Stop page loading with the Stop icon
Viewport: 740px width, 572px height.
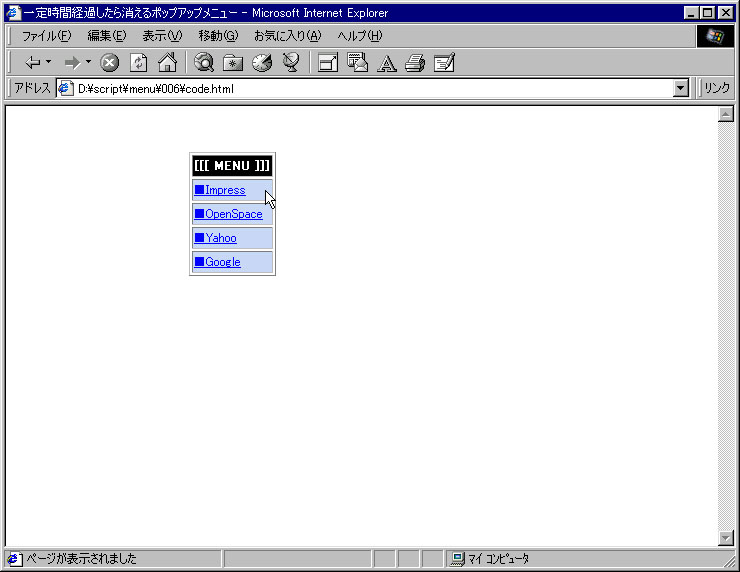tap(109, 62)
